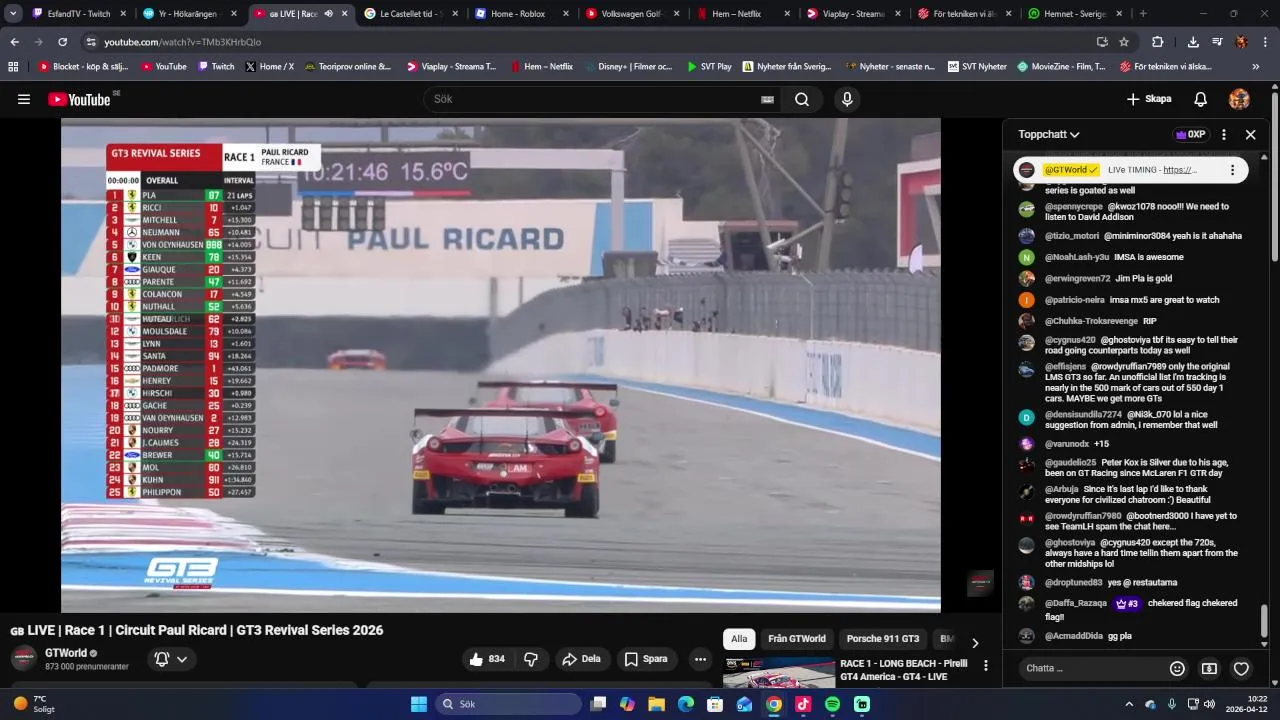1280x720 pixels.
Task: Click the YouTube search magnifier button
Action: [x=802, y=99]
